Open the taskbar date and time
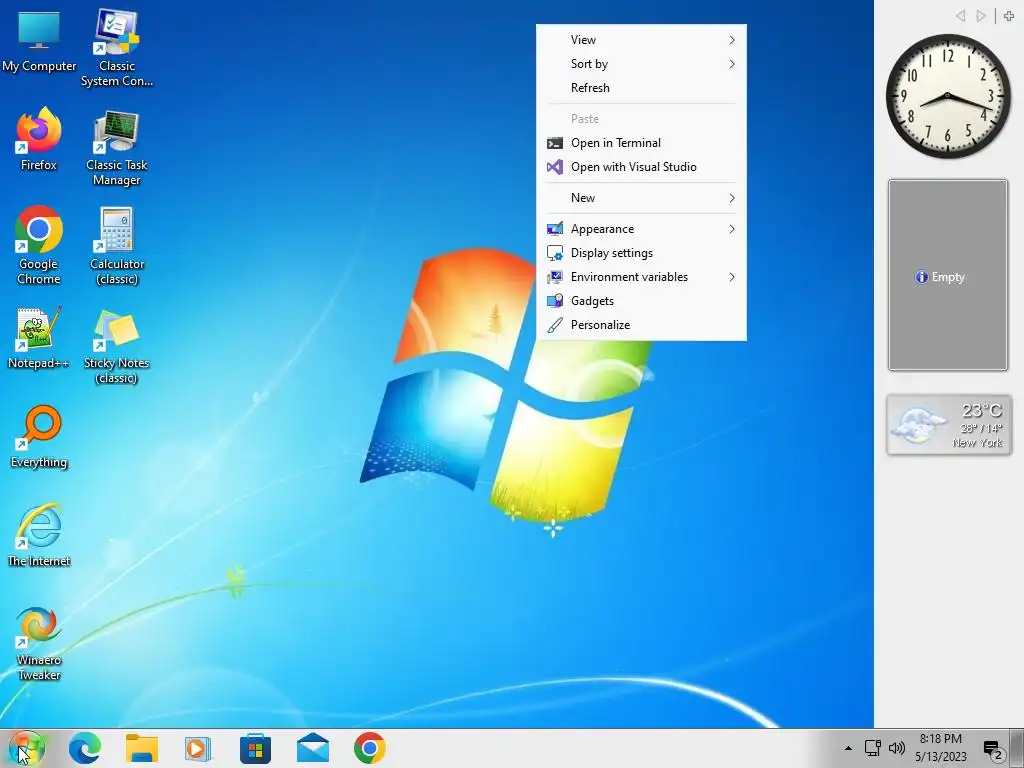This screenshot has width=1024, height=768. click(x=940, y=748)
